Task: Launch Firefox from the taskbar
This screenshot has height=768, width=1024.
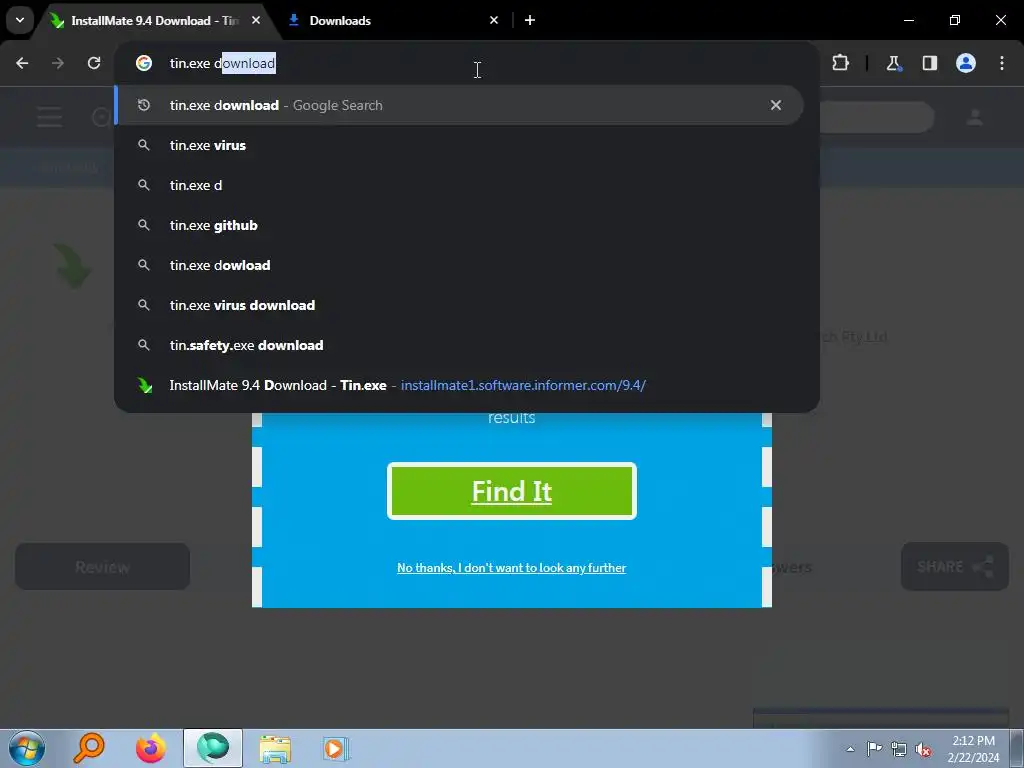Action: coord(150,748)
